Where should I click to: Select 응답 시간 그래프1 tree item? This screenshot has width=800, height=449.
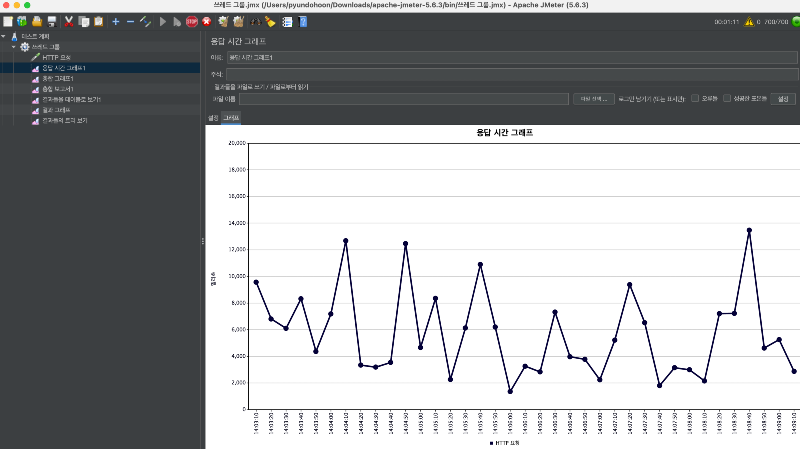pos(63,68)
